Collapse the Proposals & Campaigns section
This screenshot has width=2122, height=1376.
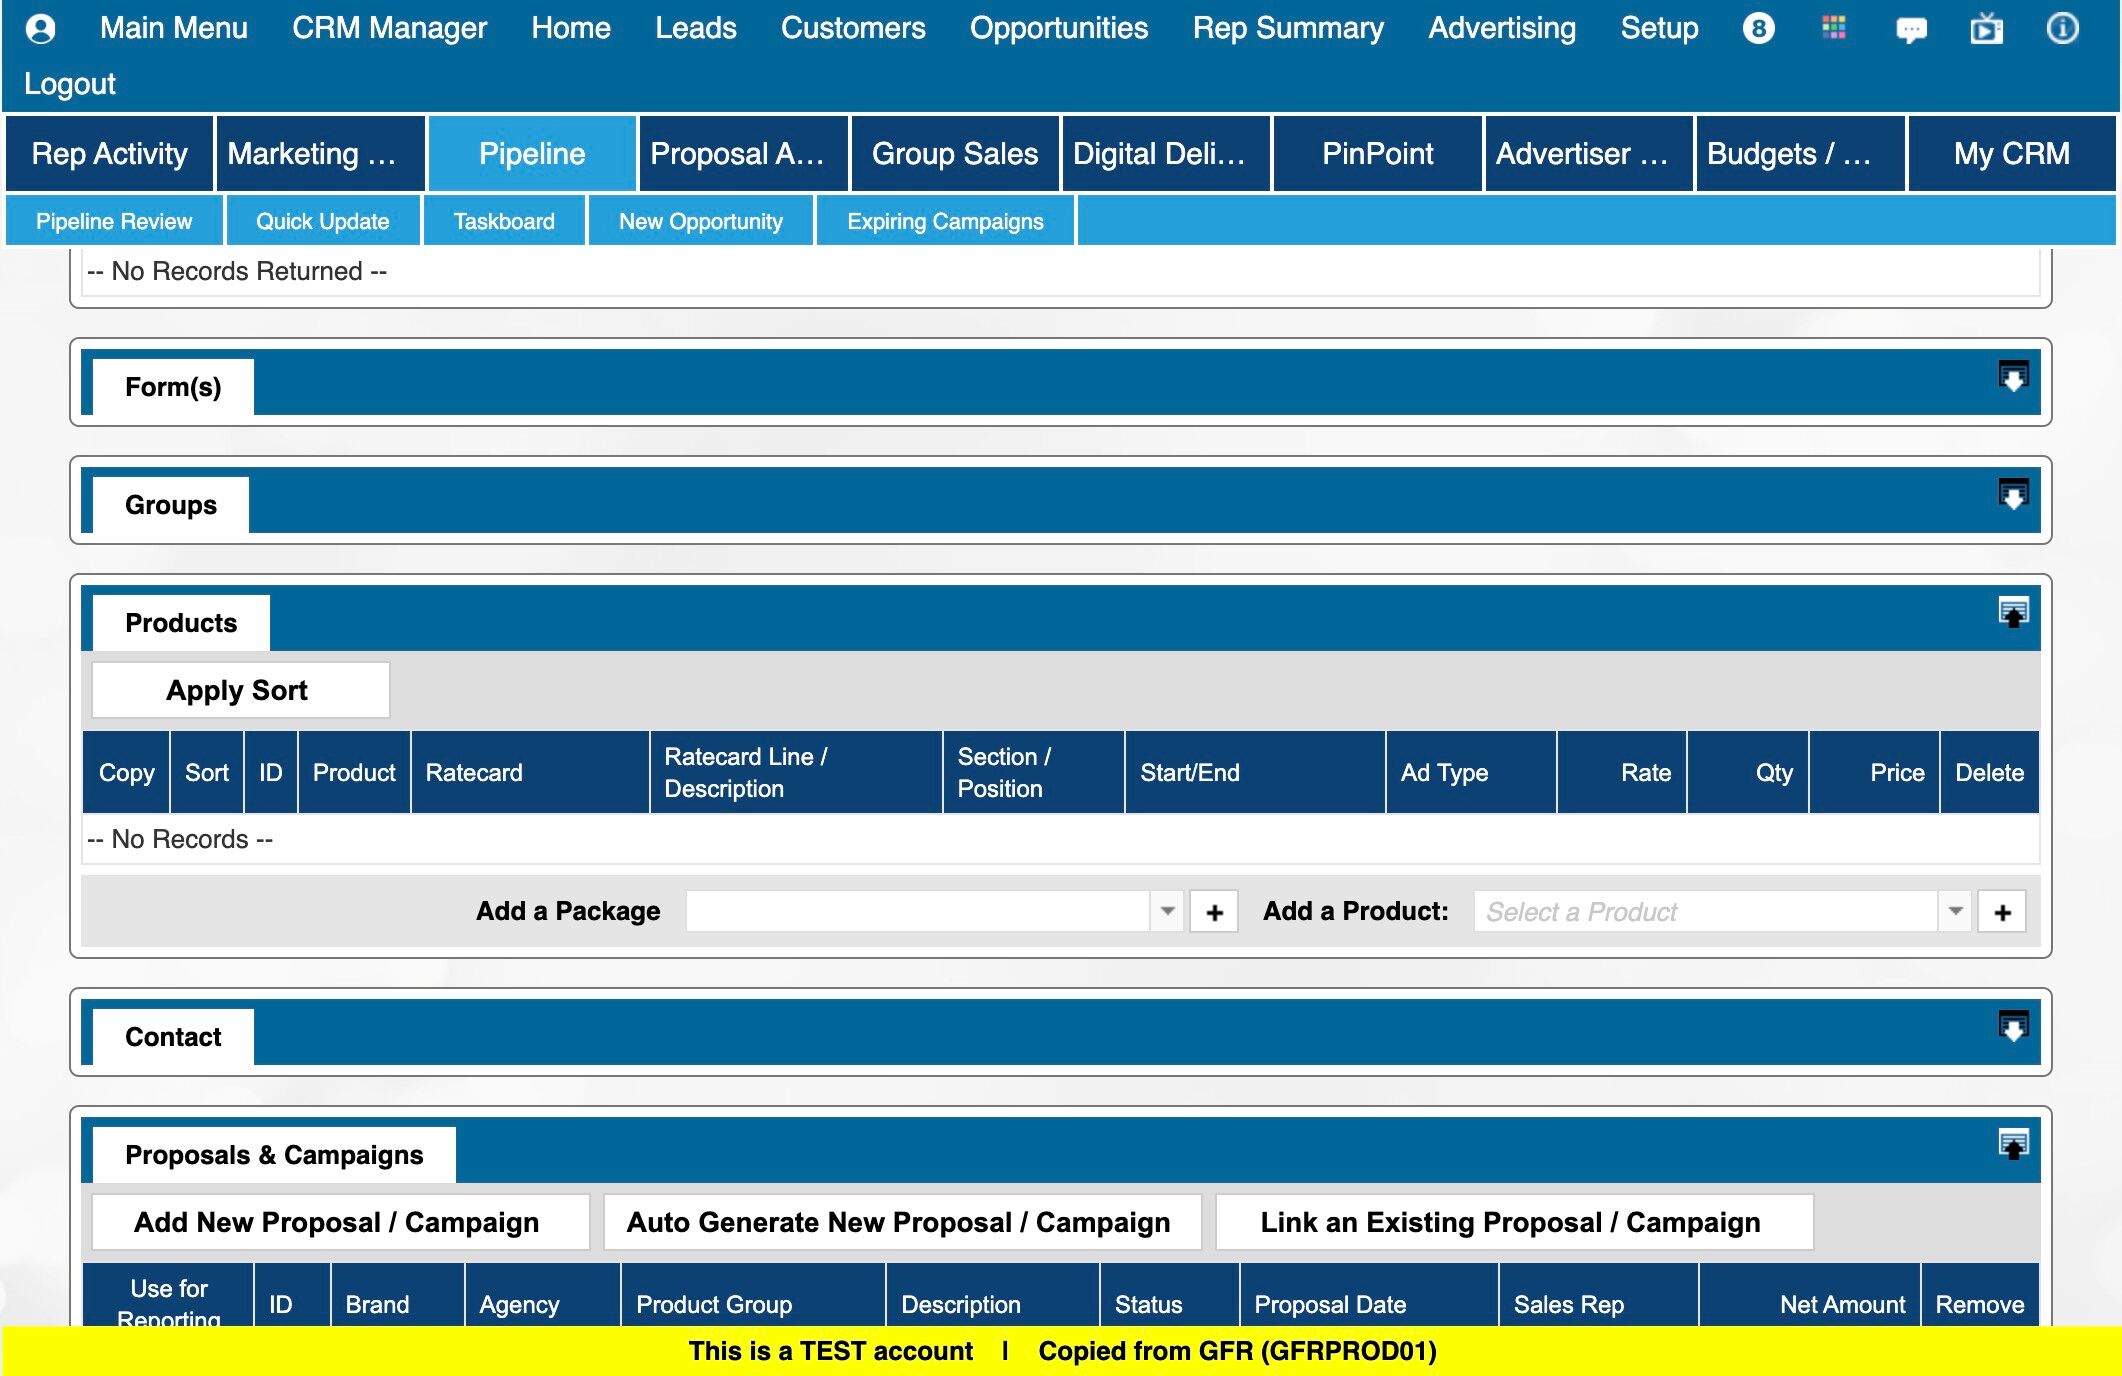pyautogui.click(x=2013, y=1145)
